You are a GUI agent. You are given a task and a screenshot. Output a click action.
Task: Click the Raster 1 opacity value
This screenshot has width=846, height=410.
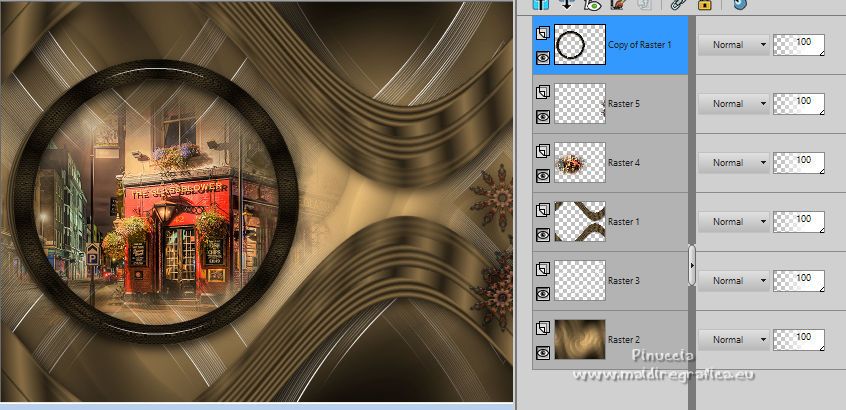click(799, 222)
